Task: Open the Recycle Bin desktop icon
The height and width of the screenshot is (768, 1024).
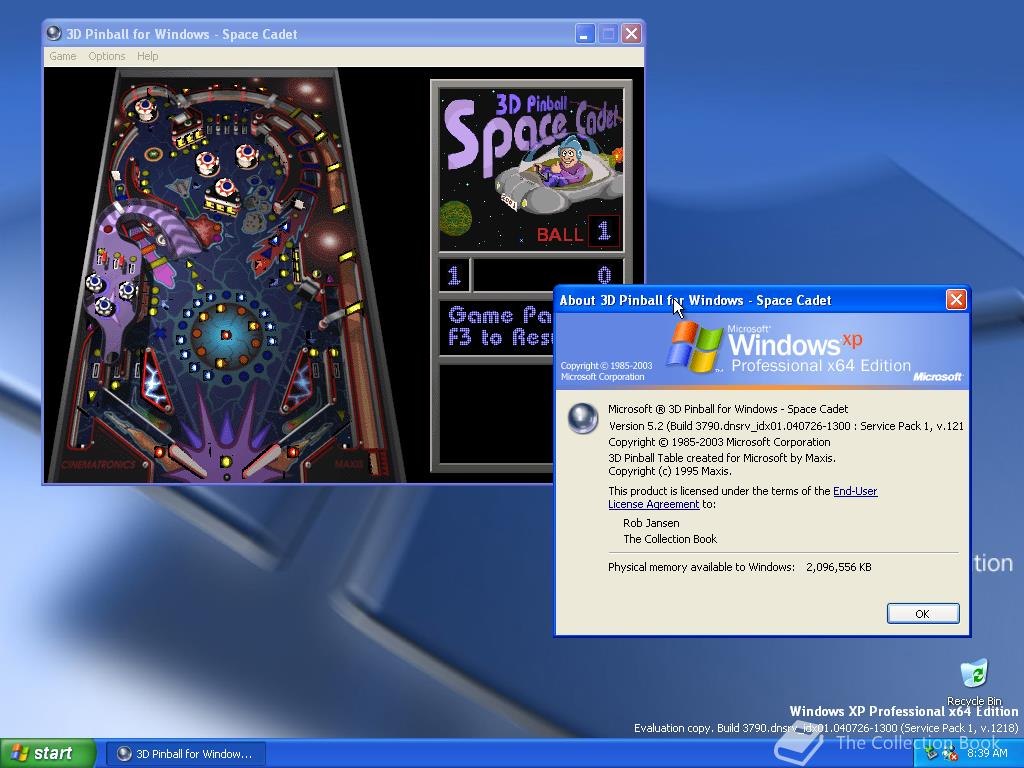Action: click(974, 682)
